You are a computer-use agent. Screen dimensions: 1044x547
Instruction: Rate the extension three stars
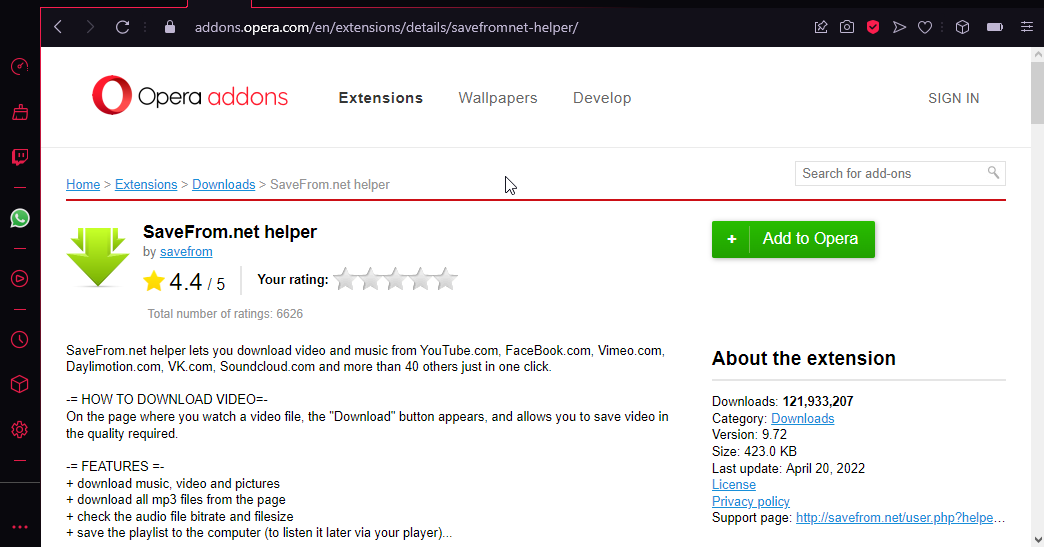tap(395, 279)
